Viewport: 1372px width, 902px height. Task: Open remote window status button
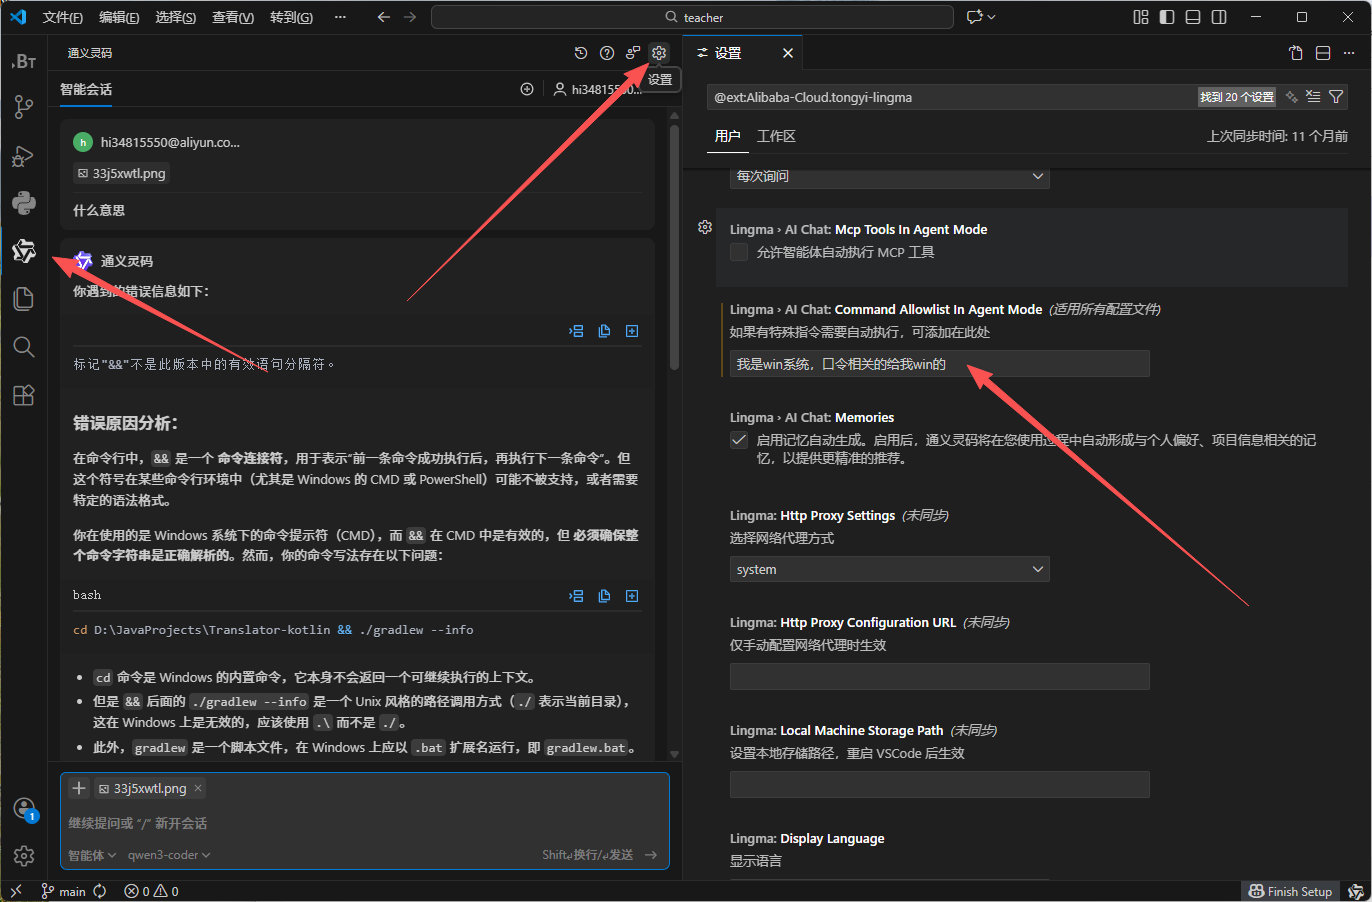16,891
